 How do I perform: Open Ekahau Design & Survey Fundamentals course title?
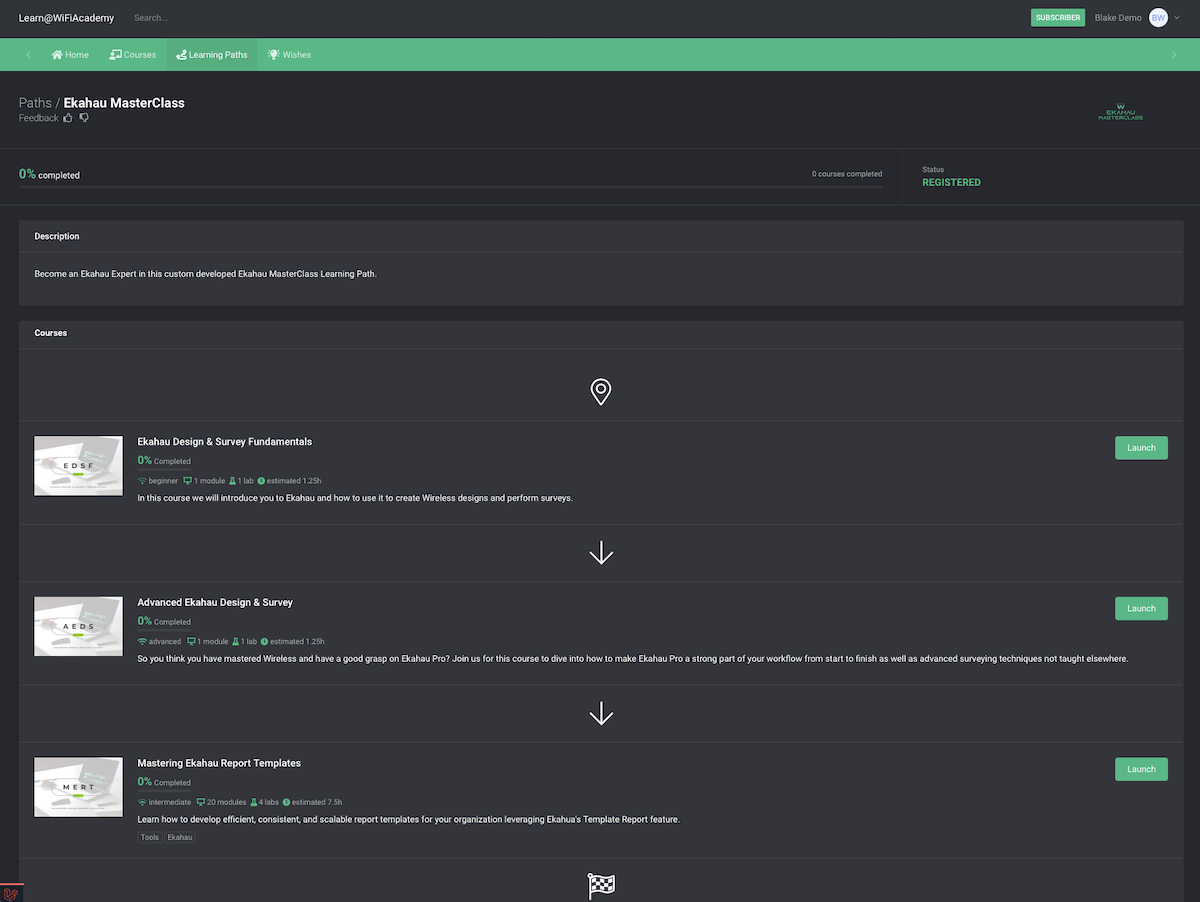coord(225,442)
